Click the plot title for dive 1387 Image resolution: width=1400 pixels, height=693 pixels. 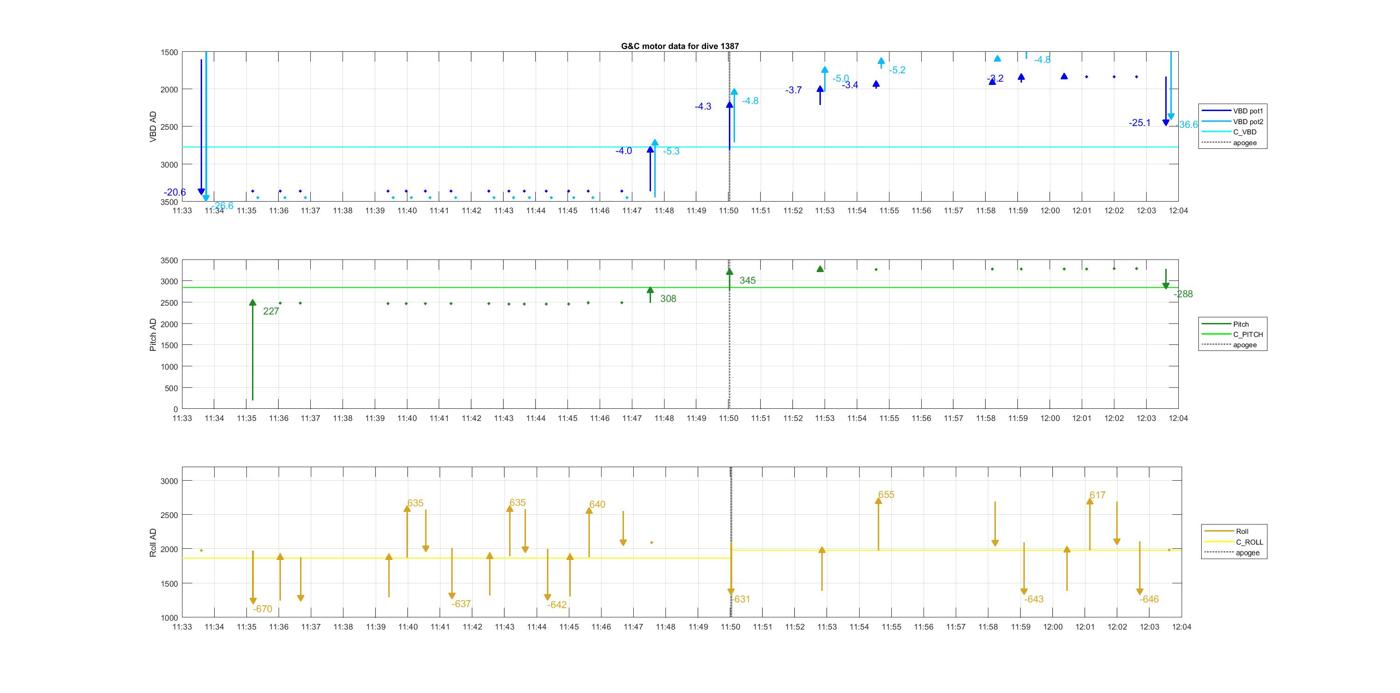680,46
